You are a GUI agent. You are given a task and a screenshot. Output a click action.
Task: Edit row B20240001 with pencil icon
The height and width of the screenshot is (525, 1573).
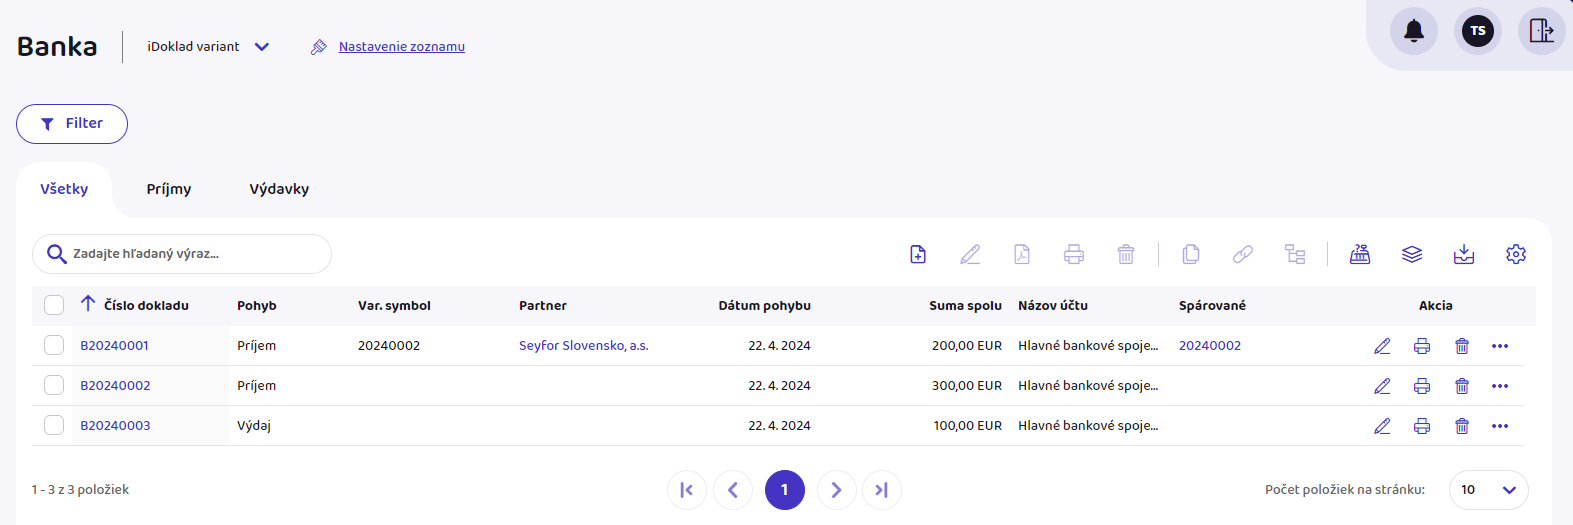tap(1382, 346)
